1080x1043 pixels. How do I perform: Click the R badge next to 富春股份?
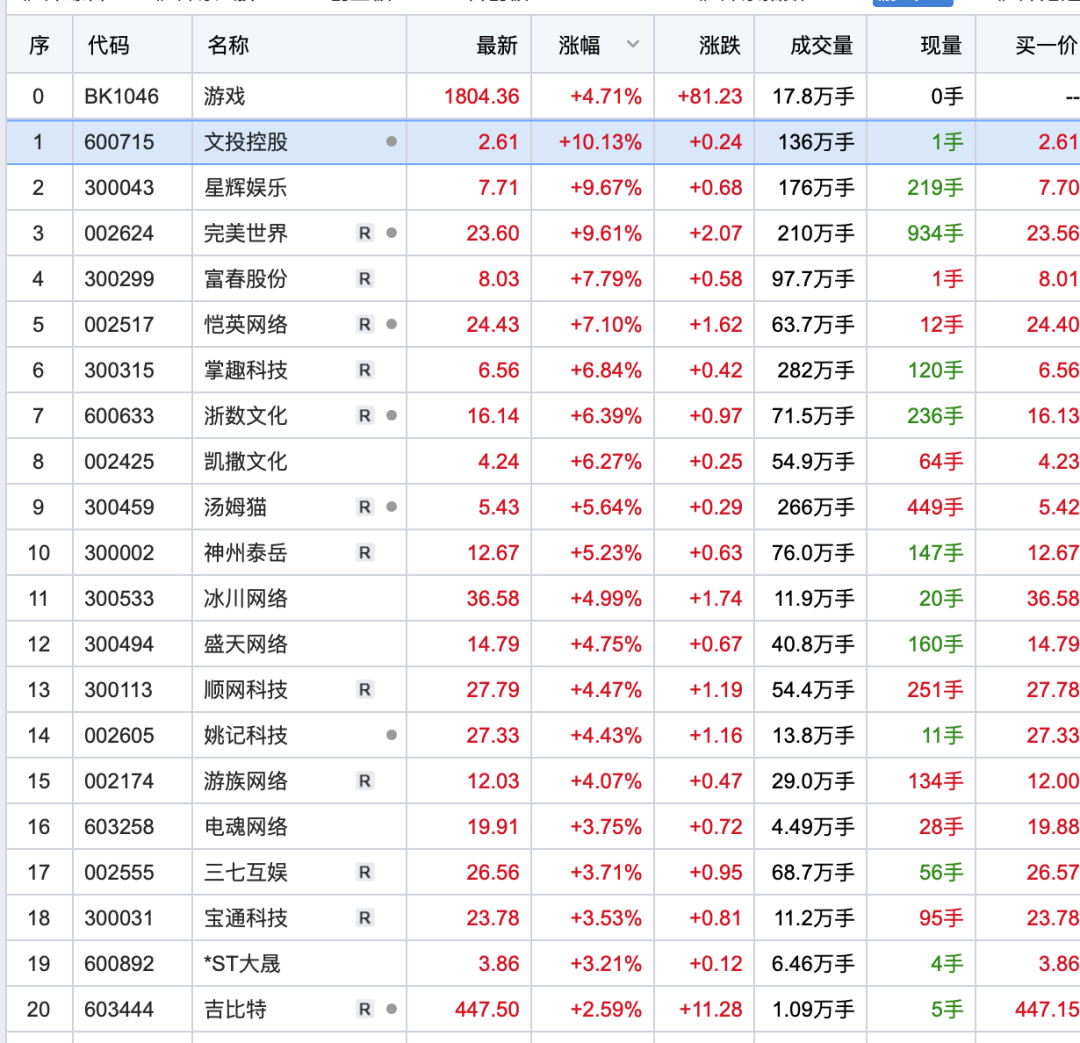pyautogui.click(x=365, y=279)
